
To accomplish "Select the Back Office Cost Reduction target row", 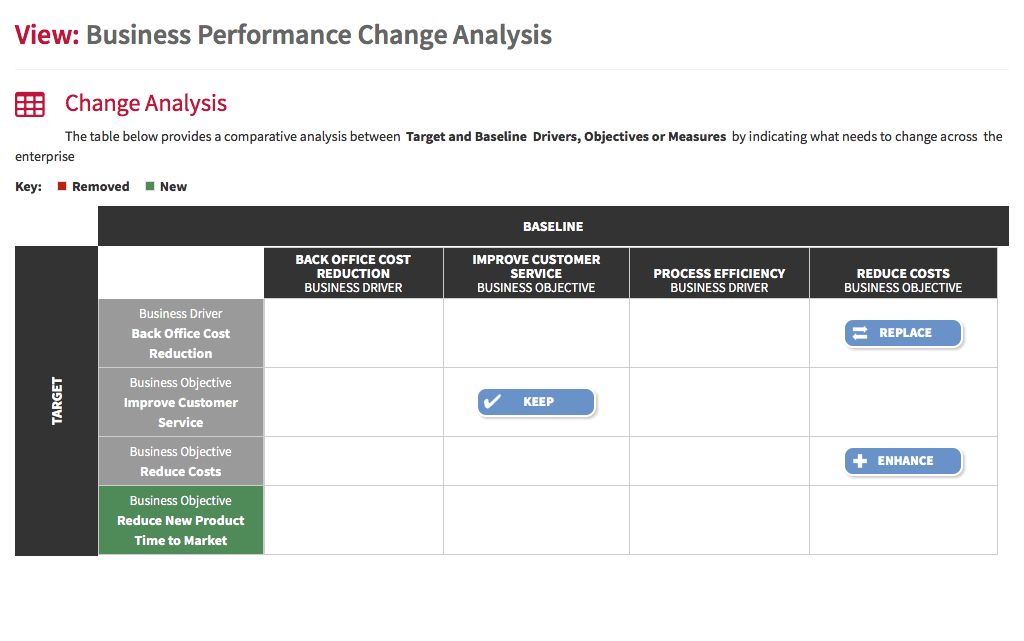I will tap(181, 334).
